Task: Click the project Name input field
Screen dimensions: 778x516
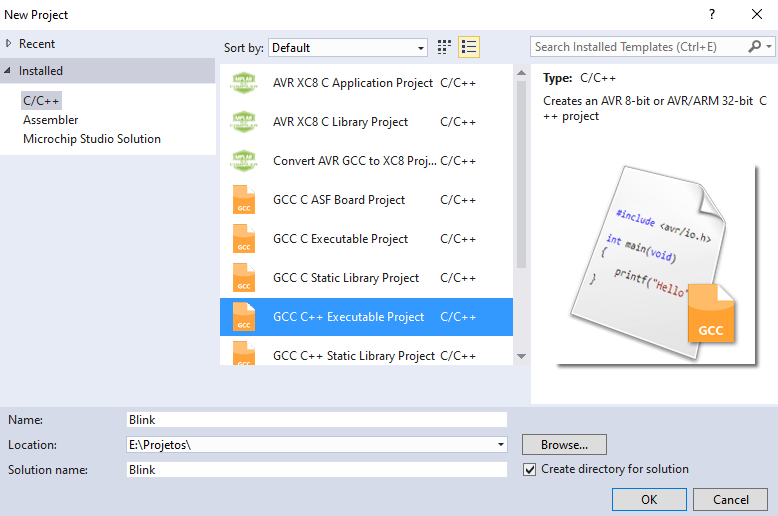Action: (317, 420)
